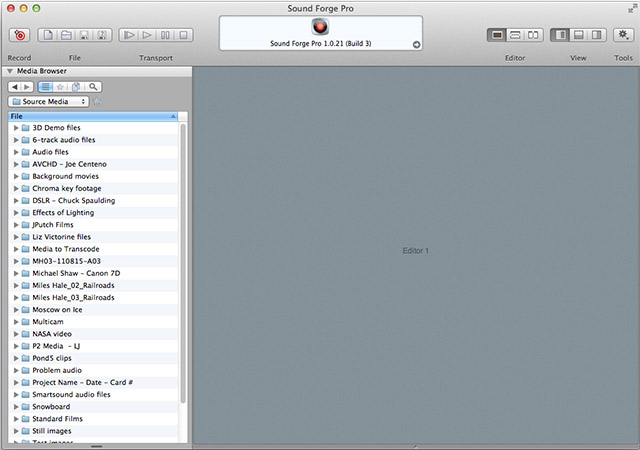The image size is (640, 450).
Task: Select the Still images folder icon
Action: 26,431
